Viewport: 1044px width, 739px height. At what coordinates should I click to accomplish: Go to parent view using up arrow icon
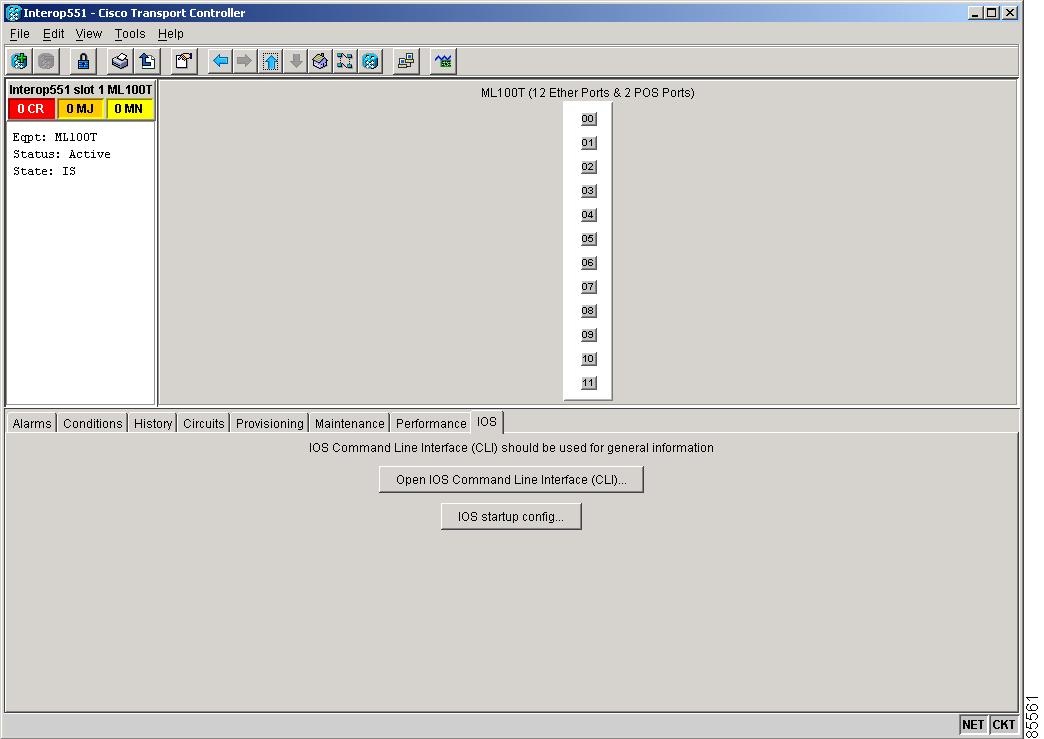click(x=270, y=61)
